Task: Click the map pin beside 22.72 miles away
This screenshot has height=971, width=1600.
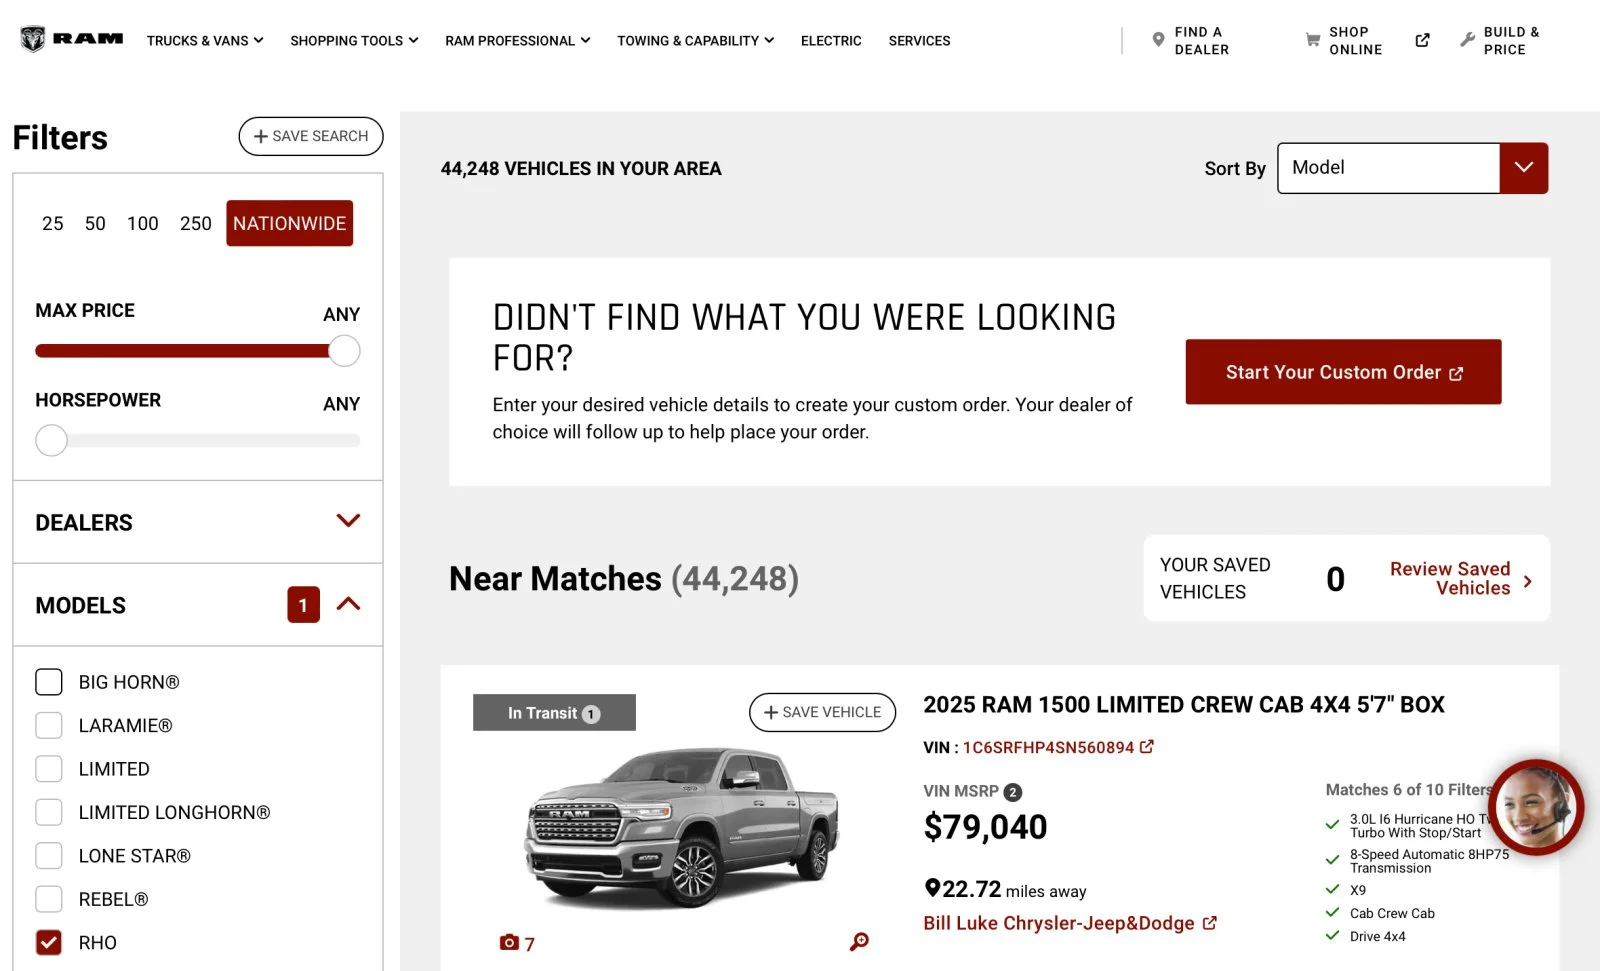Action: (x=932, y=887)
